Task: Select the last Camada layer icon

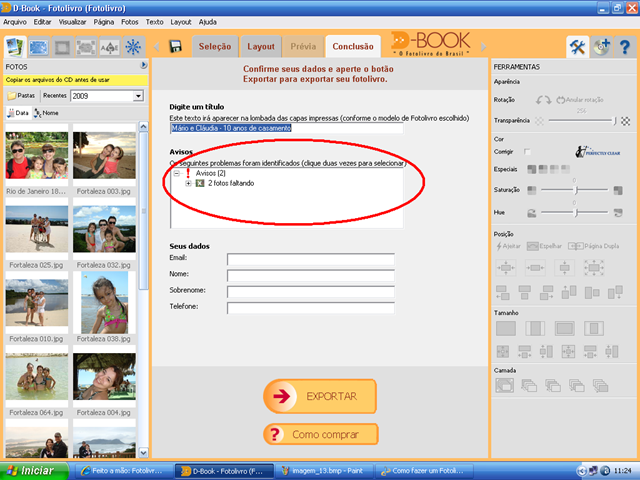Action: coord(600,385)
